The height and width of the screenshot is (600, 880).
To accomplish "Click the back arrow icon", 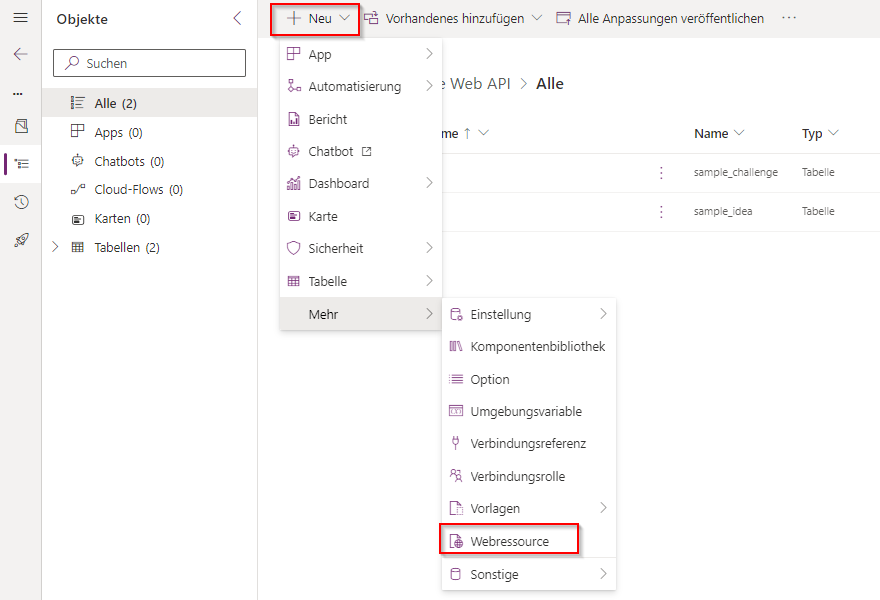I will pyautogui.click(x=20, y=54).
